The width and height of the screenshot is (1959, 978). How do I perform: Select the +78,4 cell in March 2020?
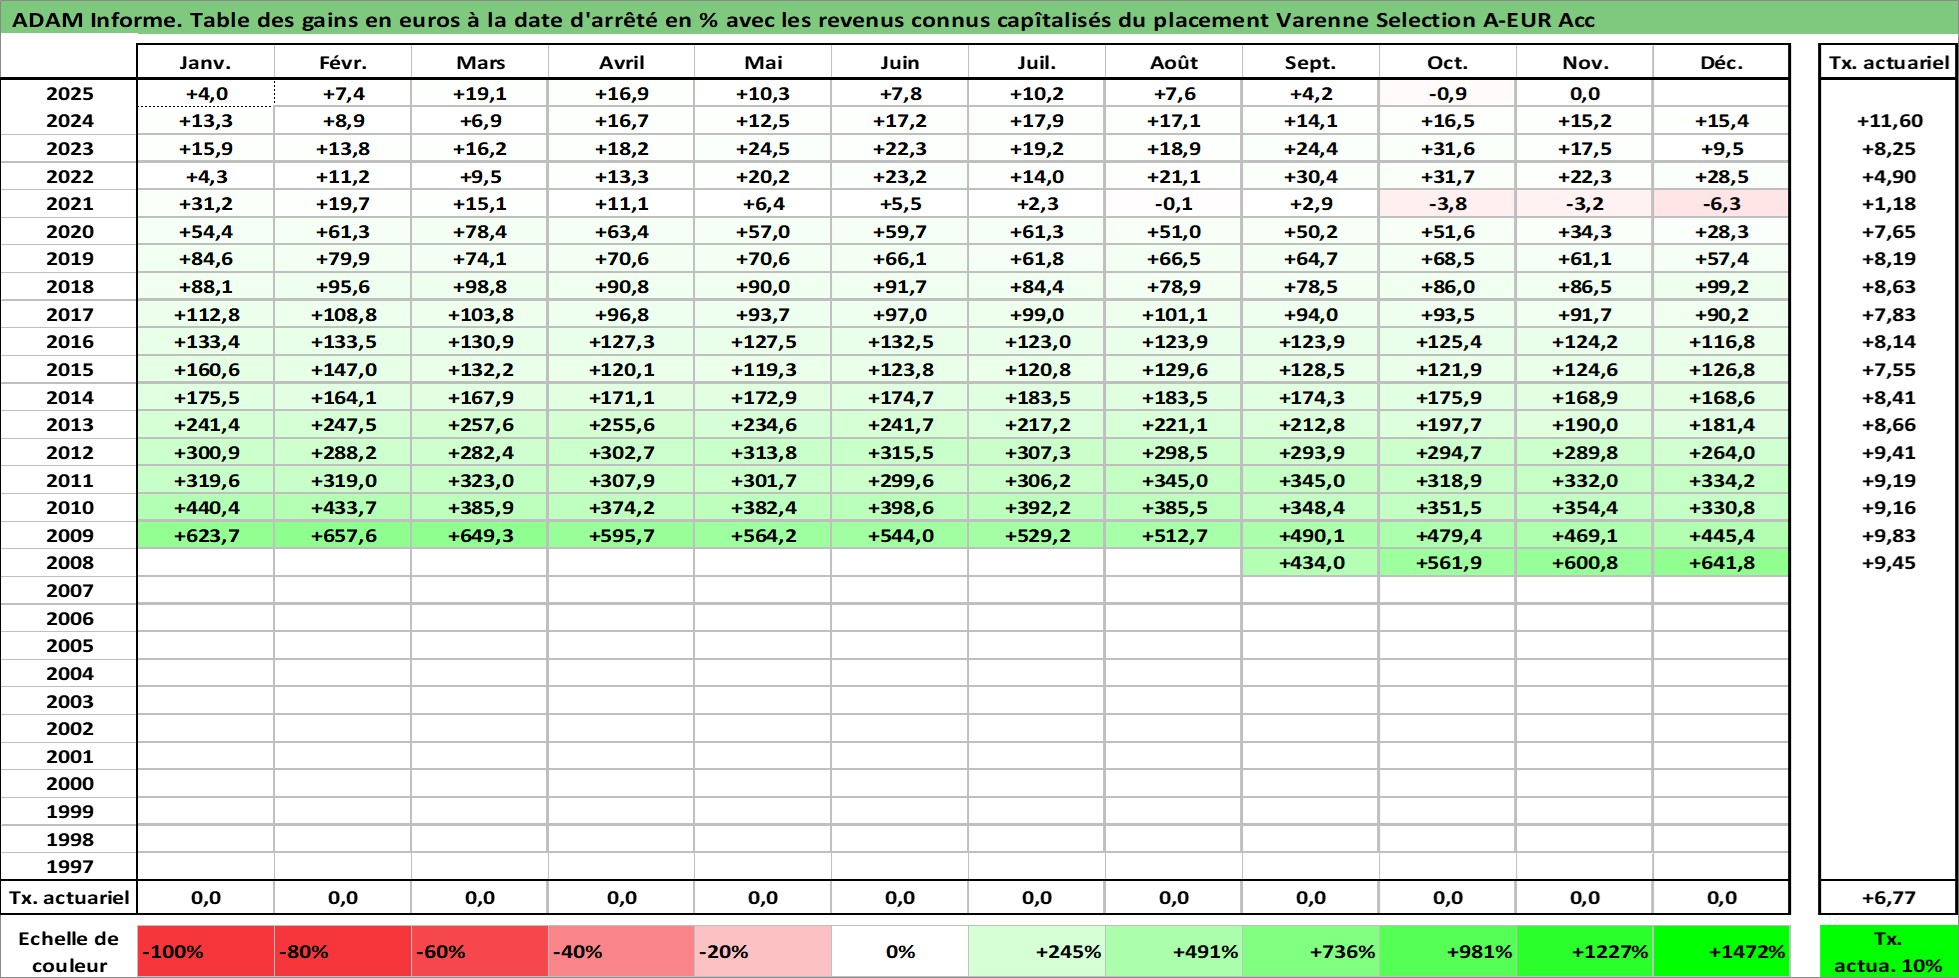coord(479,231)
